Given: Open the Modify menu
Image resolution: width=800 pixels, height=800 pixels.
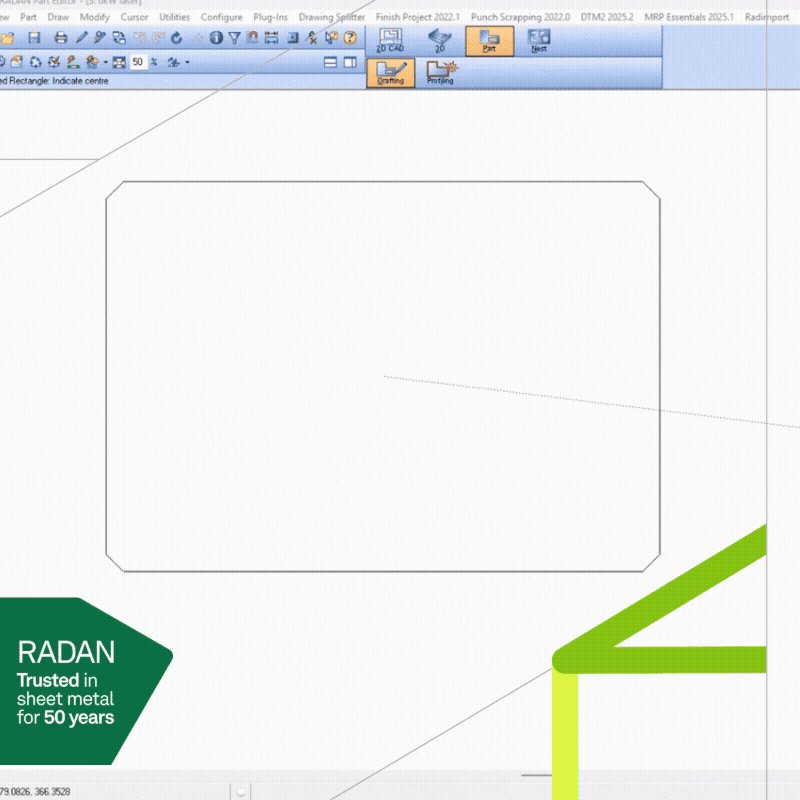Looking at the screenshot, I should pyautogui.click(x=94, y=17).
